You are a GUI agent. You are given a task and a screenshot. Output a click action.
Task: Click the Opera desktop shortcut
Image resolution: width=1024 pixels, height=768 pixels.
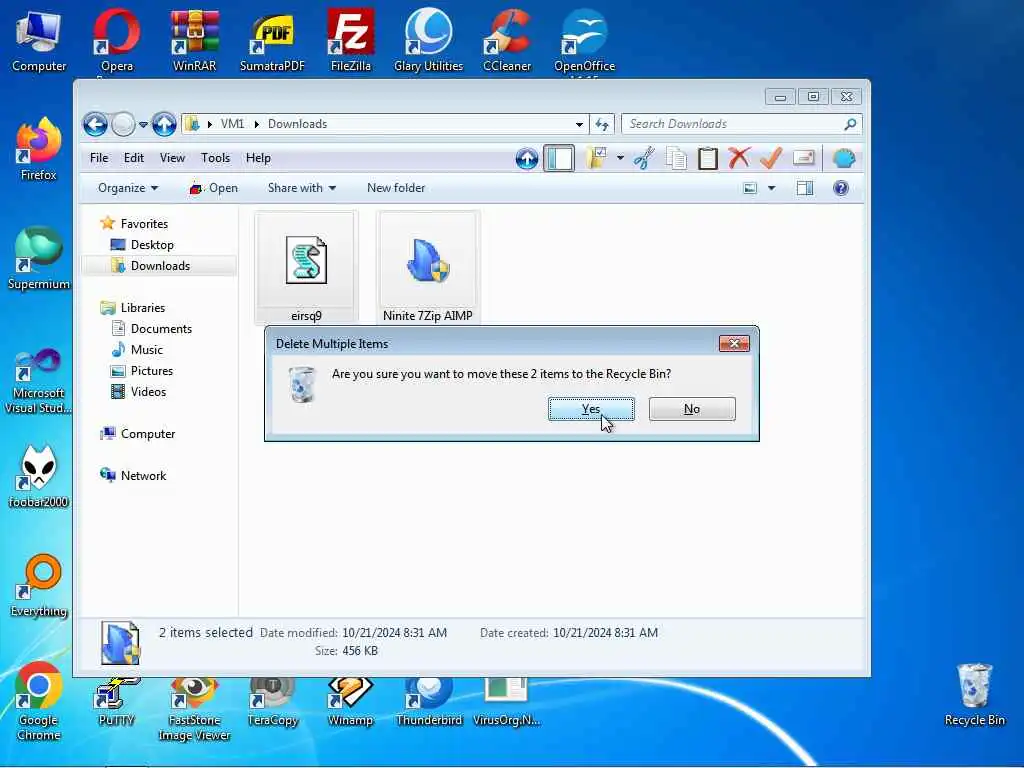pos(117,40)
